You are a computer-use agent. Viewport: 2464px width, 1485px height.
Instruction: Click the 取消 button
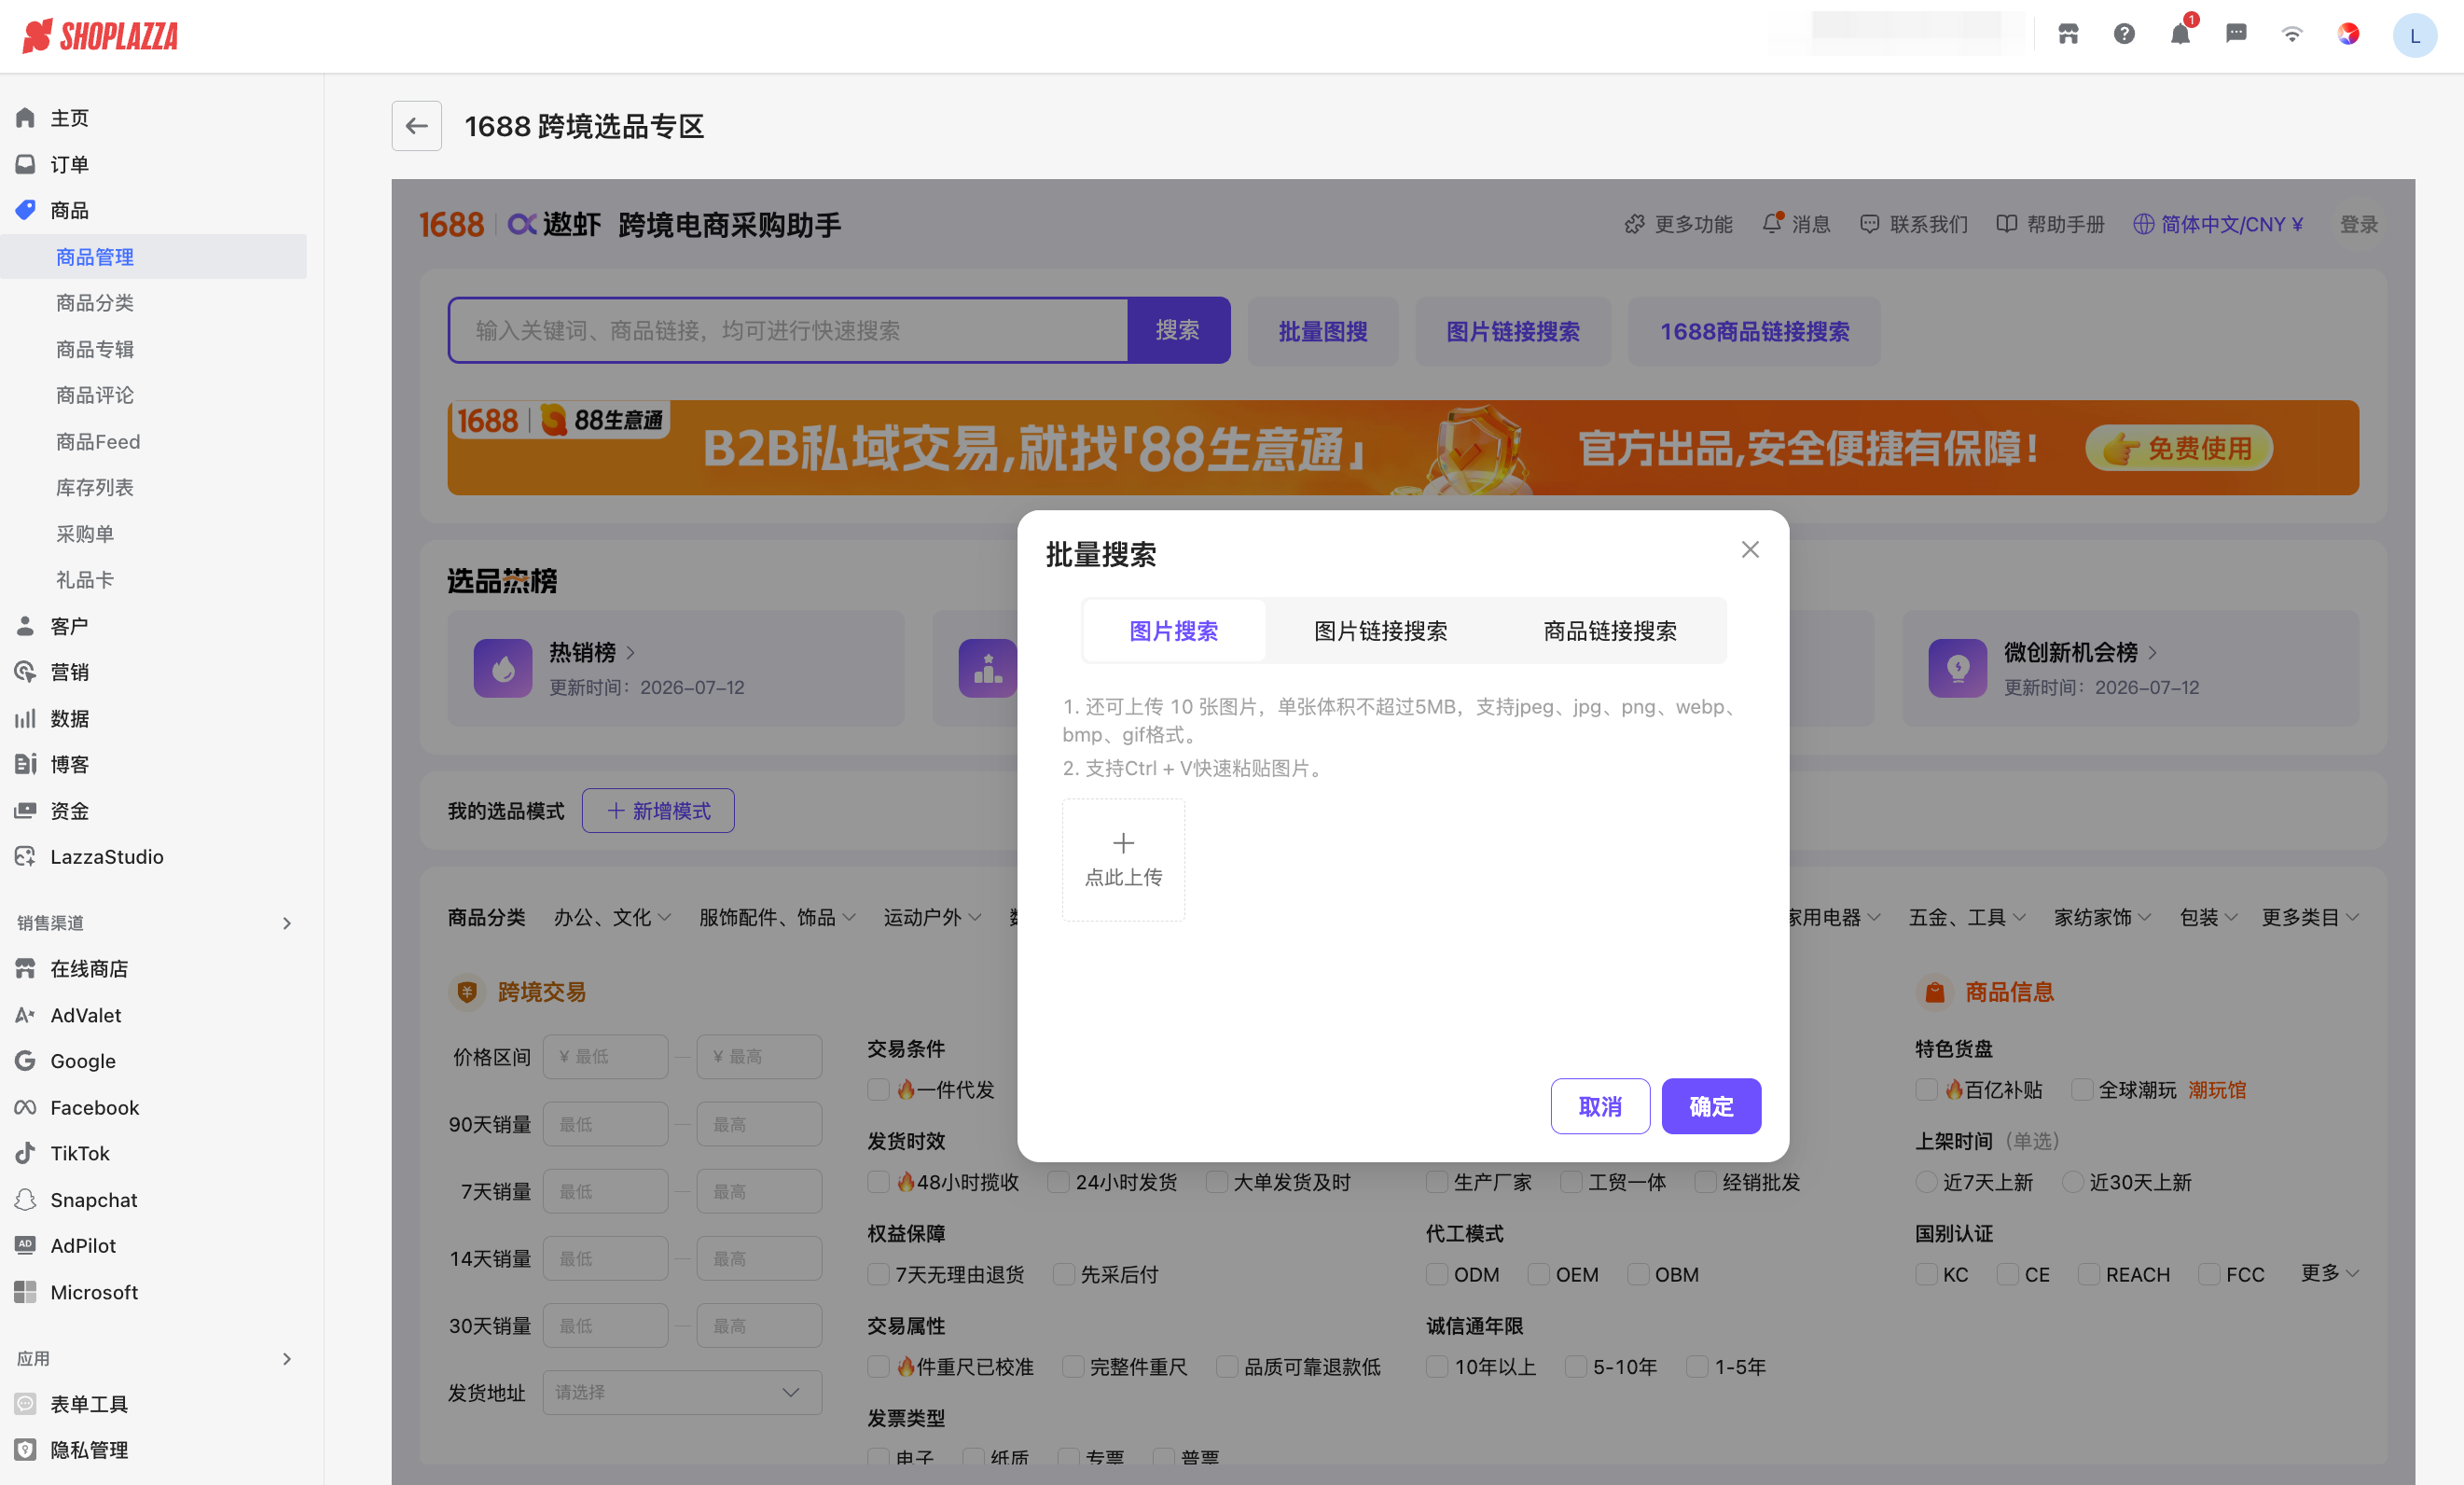pyautogui.click(x=1600, y=1106)
